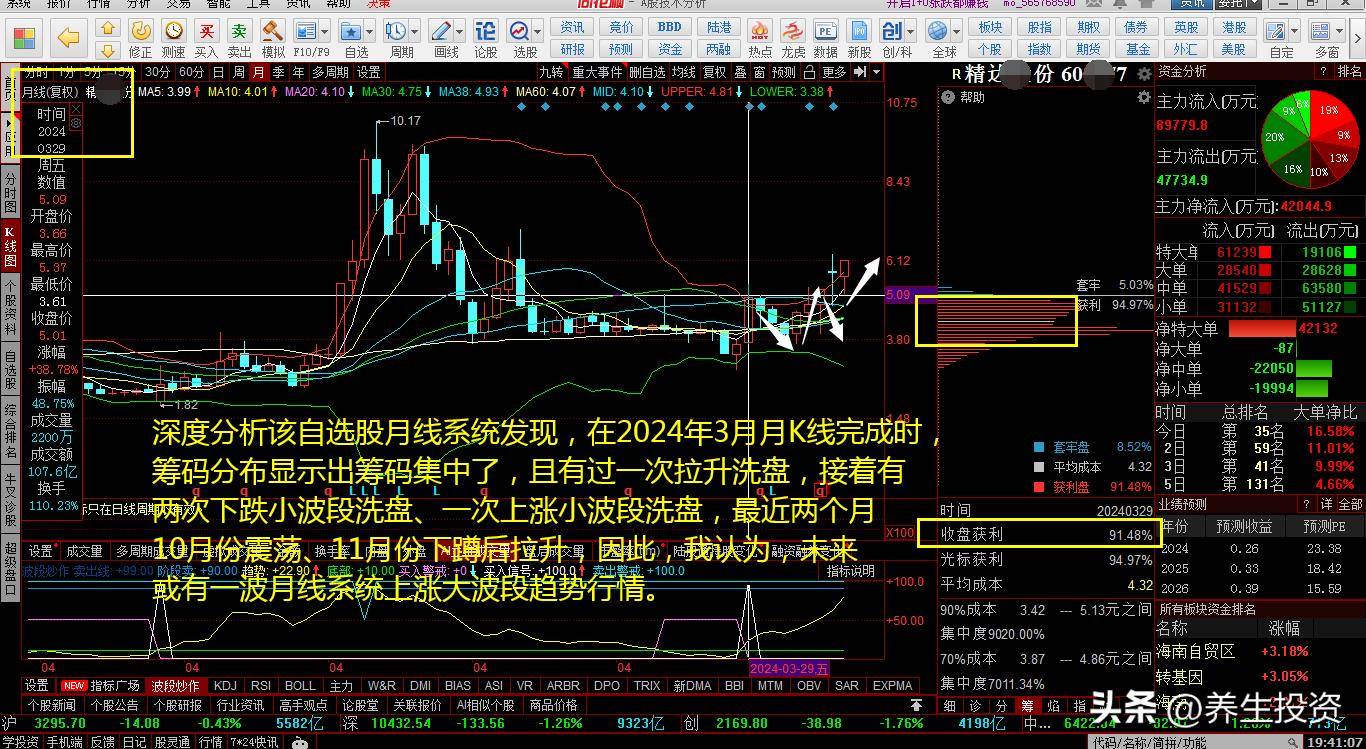Toggle the 叠 overlay chart option
This screenshot has height=749, width=1366.
click(x=740, y=72)
